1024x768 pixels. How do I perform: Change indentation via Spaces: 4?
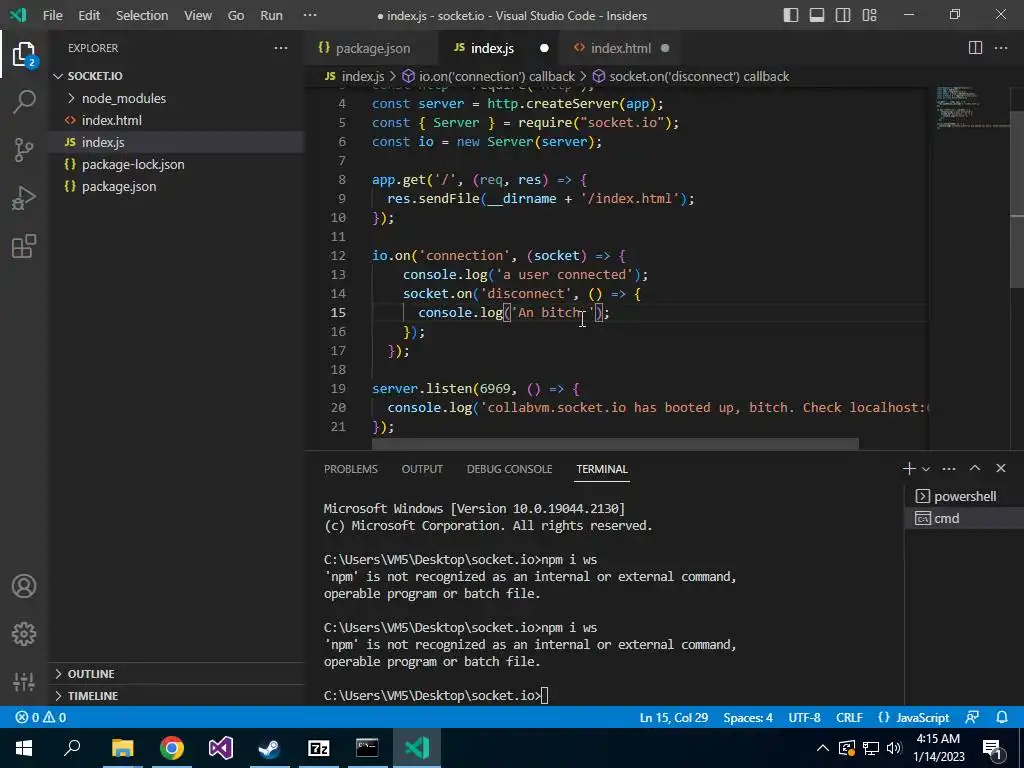pos(748,717)
